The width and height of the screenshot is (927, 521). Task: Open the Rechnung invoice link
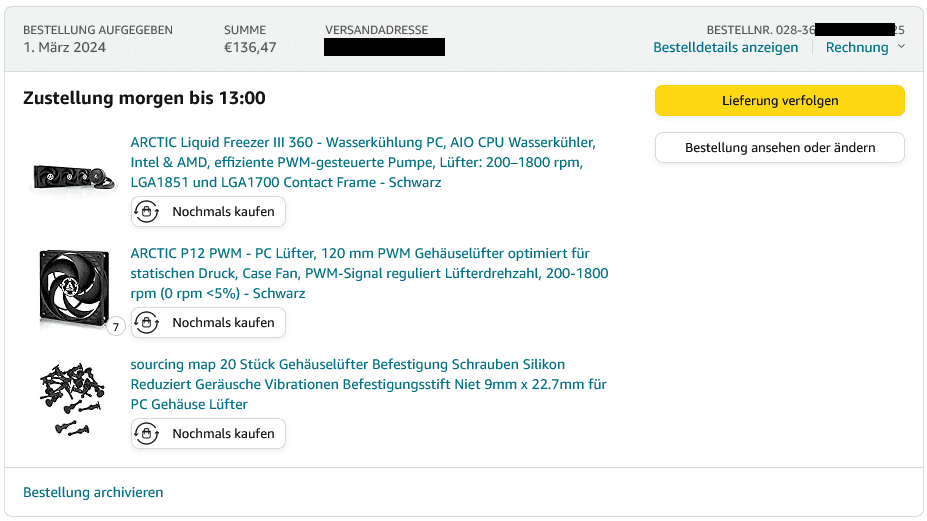click(857, 47)
